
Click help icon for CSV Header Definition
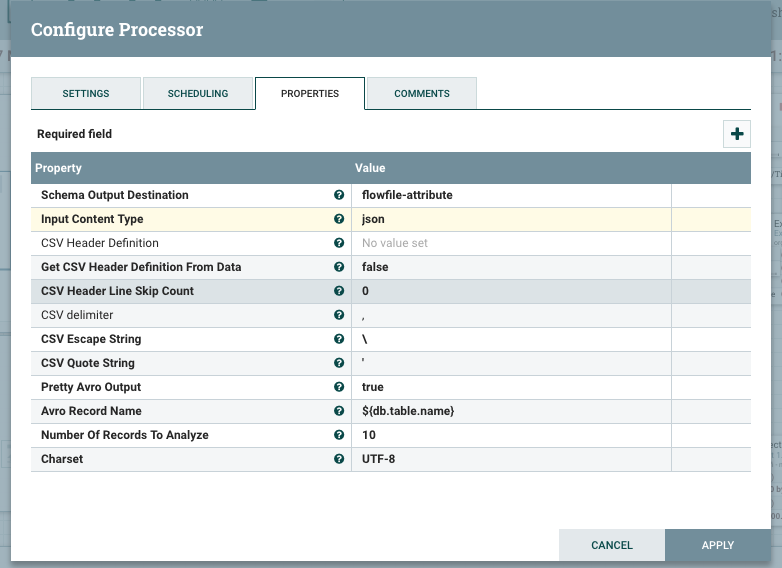(x=339, y=243)
